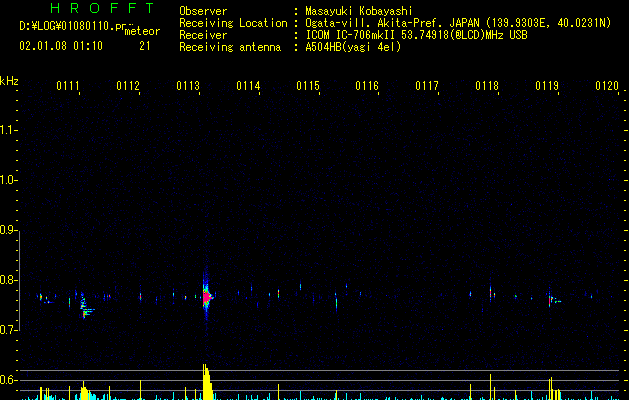Click the 0.7 kHz axis label
Image resolution: width=629 pixels, height=400 pixels.
click(9, 330)
